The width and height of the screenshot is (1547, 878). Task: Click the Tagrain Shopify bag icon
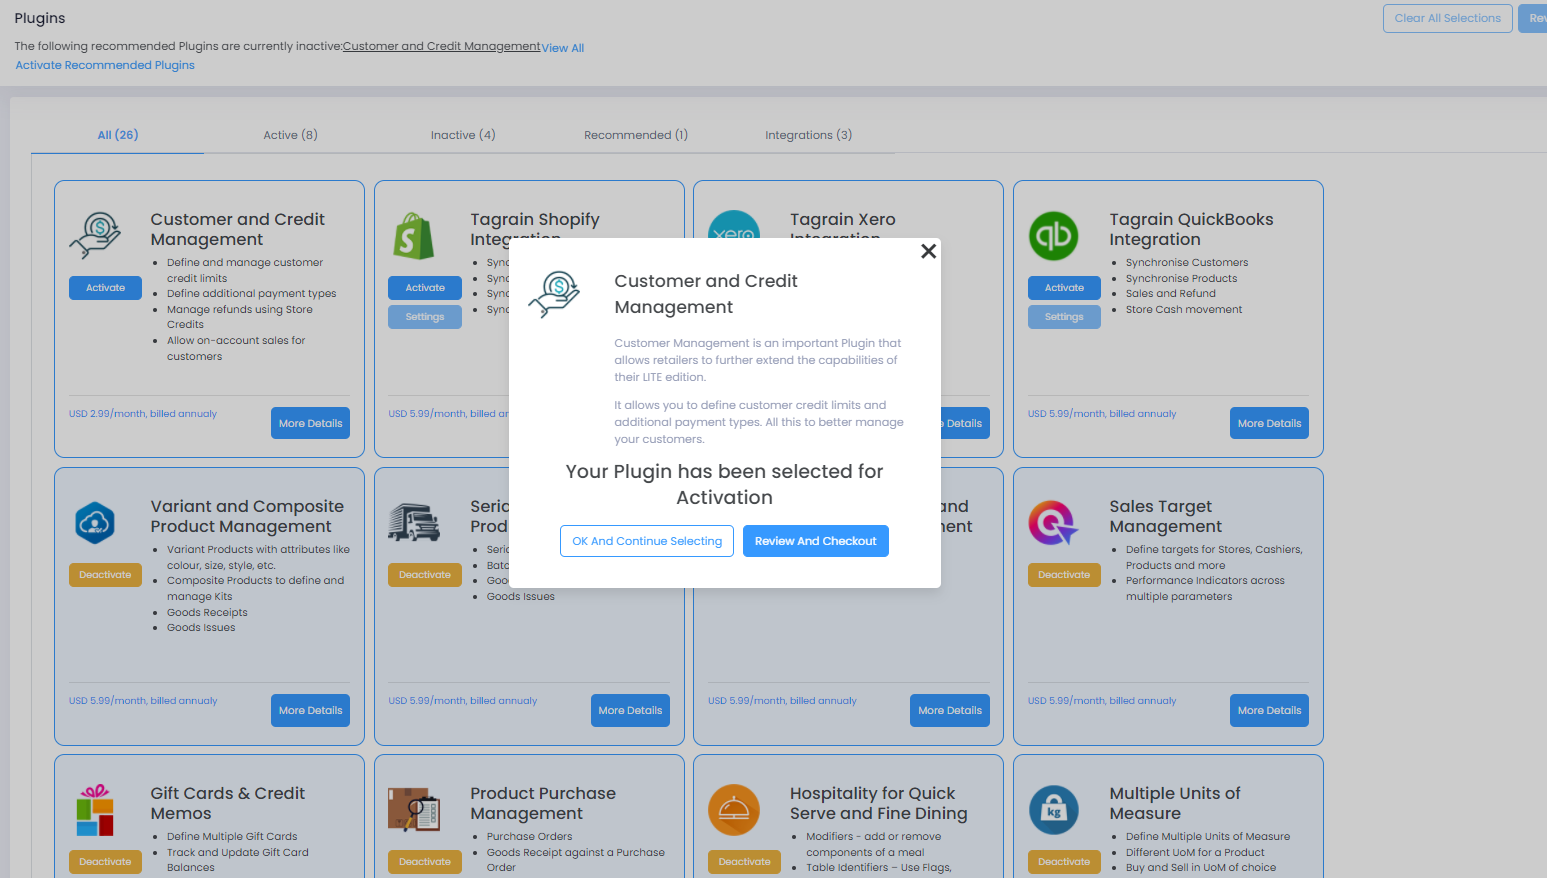pos(414,236)
